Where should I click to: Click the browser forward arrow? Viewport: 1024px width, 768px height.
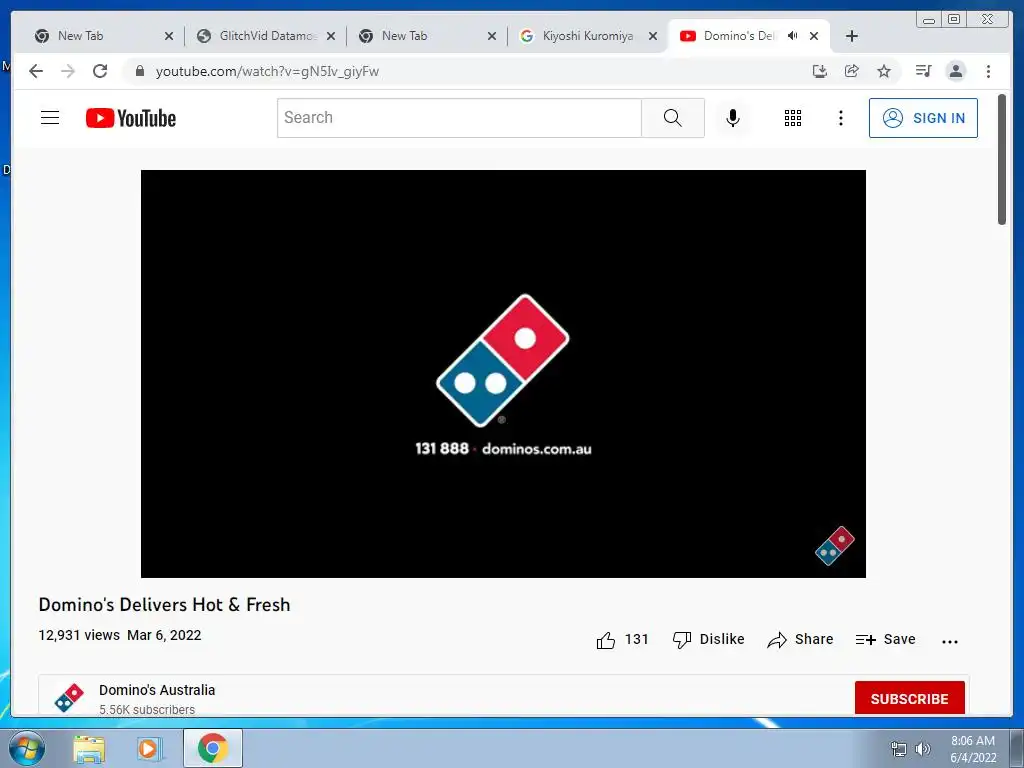[x=68, y=71]
